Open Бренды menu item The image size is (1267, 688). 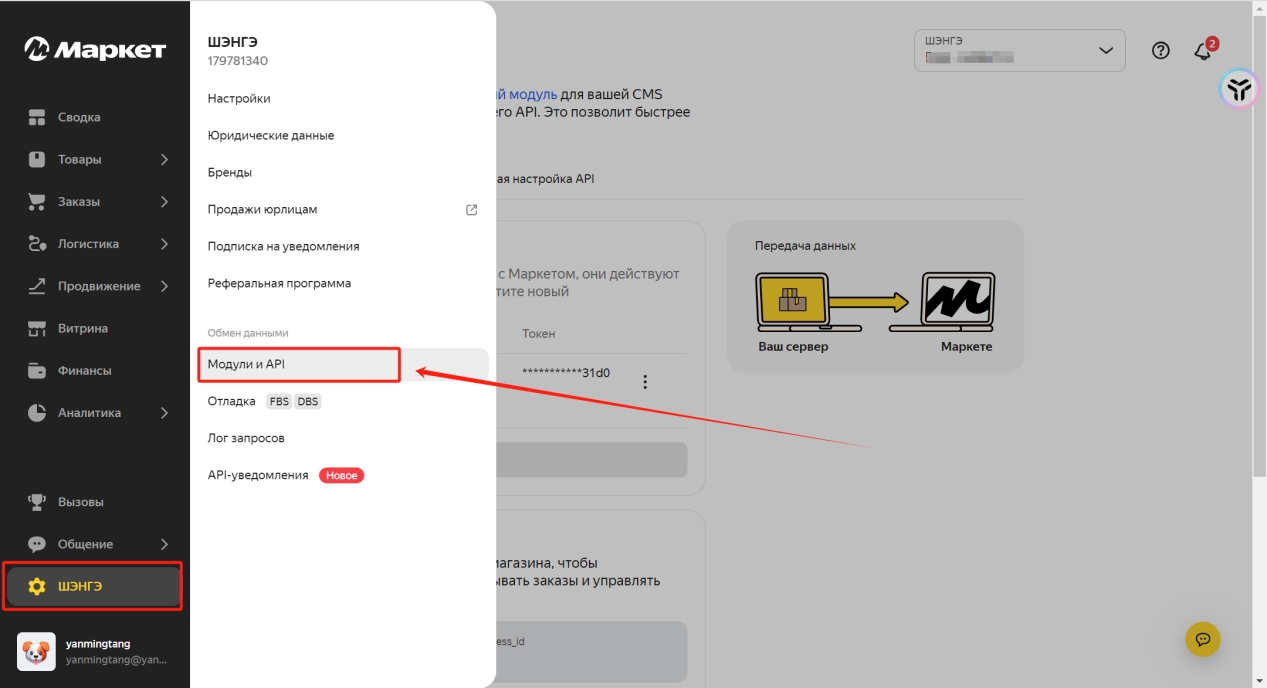pos(230,172)
